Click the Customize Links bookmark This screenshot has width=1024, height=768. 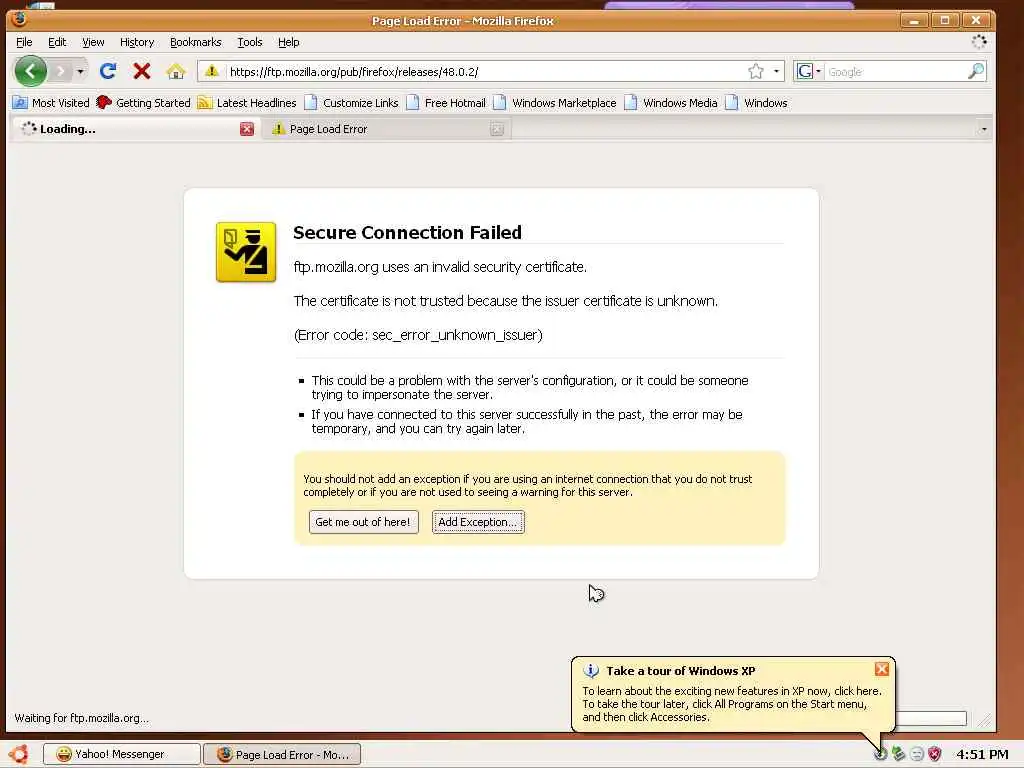click(x=351, y=103)
